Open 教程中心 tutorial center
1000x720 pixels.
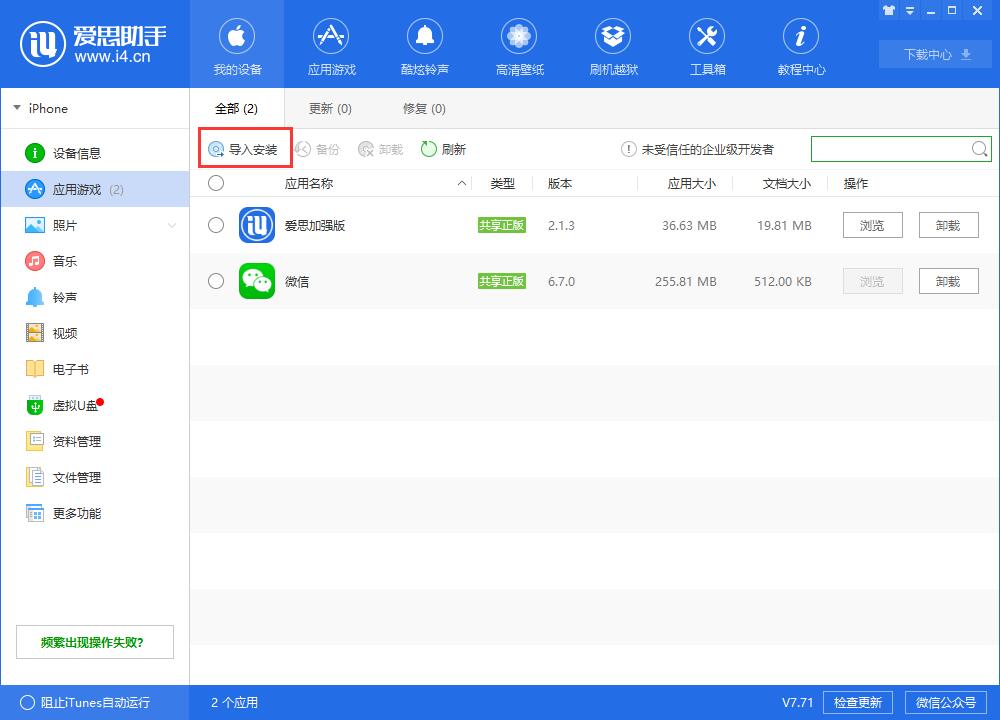(800, 44)
